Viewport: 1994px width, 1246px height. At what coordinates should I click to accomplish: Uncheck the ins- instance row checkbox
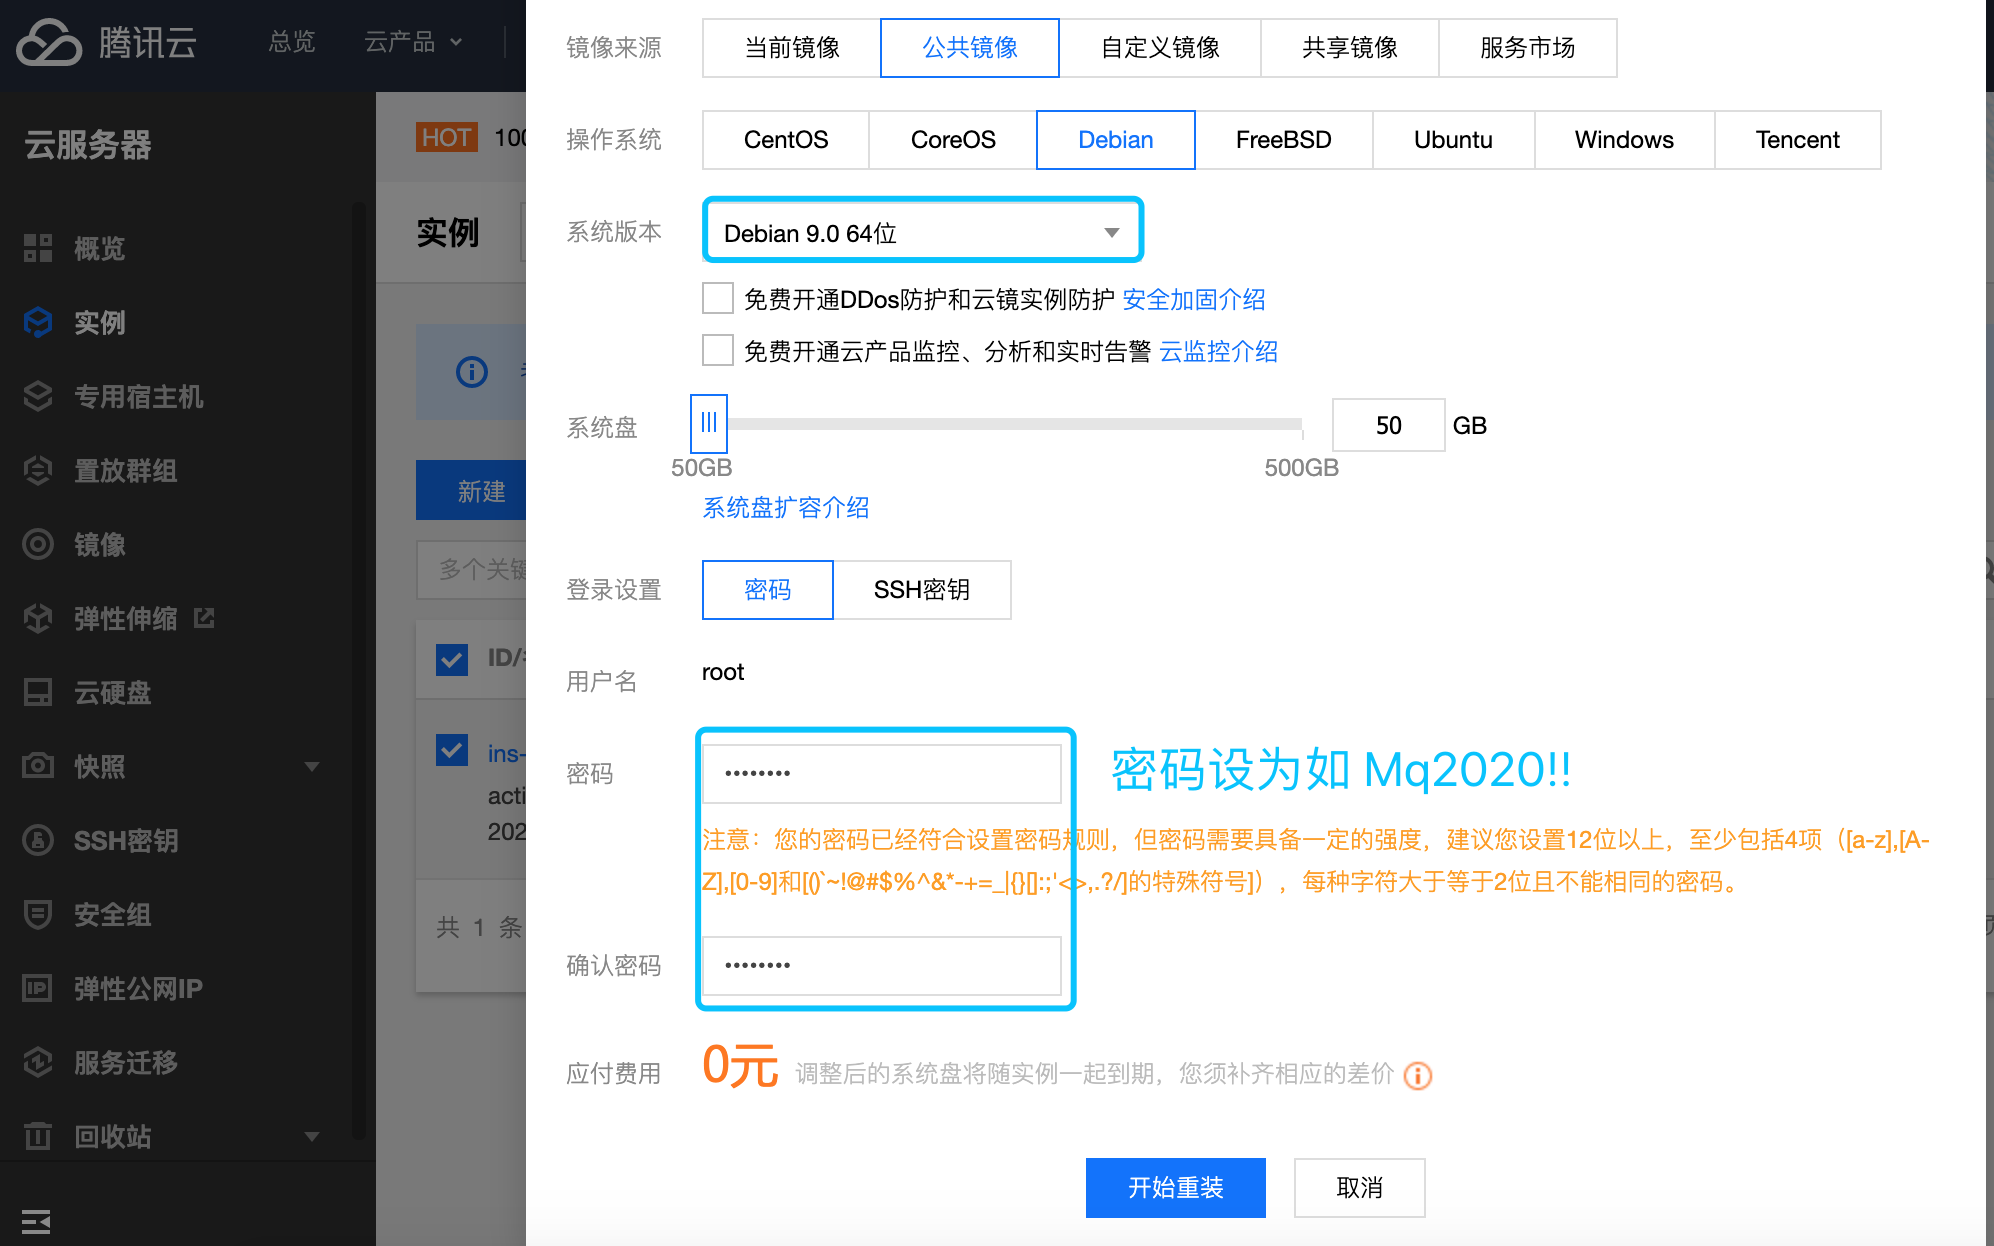[452, 750]
